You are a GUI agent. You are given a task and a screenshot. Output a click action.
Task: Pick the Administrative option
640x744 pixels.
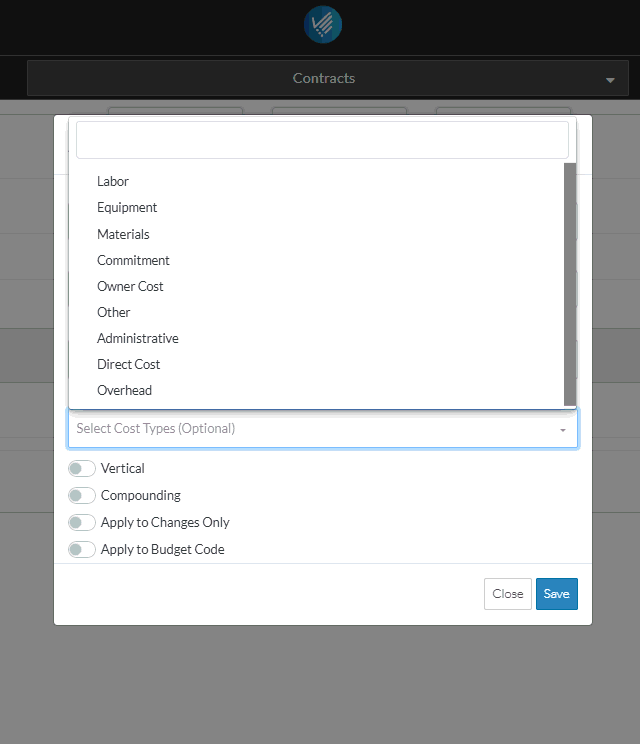point(138,338)
